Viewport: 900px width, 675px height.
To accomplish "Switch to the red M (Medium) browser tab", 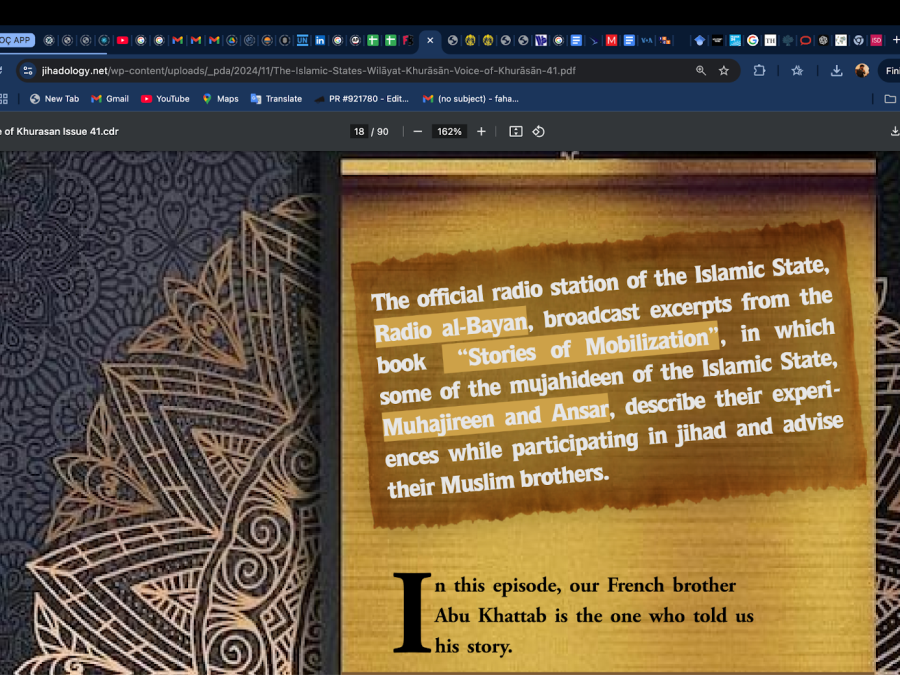I will point(611,40).
